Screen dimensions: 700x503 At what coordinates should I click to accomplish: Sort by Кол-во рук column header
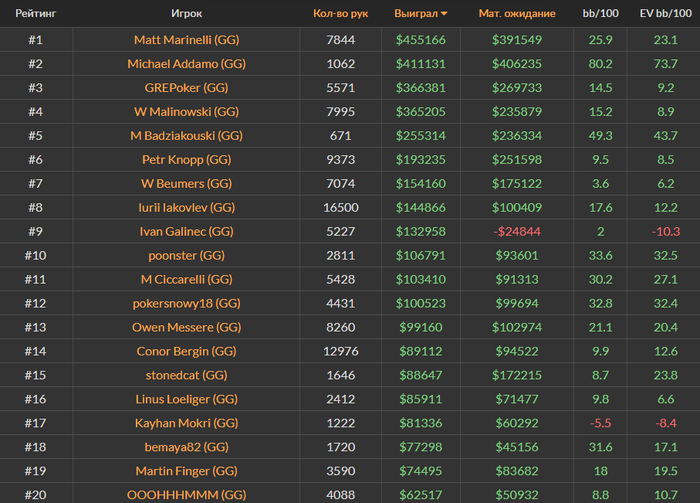click(x=341, y=13)
